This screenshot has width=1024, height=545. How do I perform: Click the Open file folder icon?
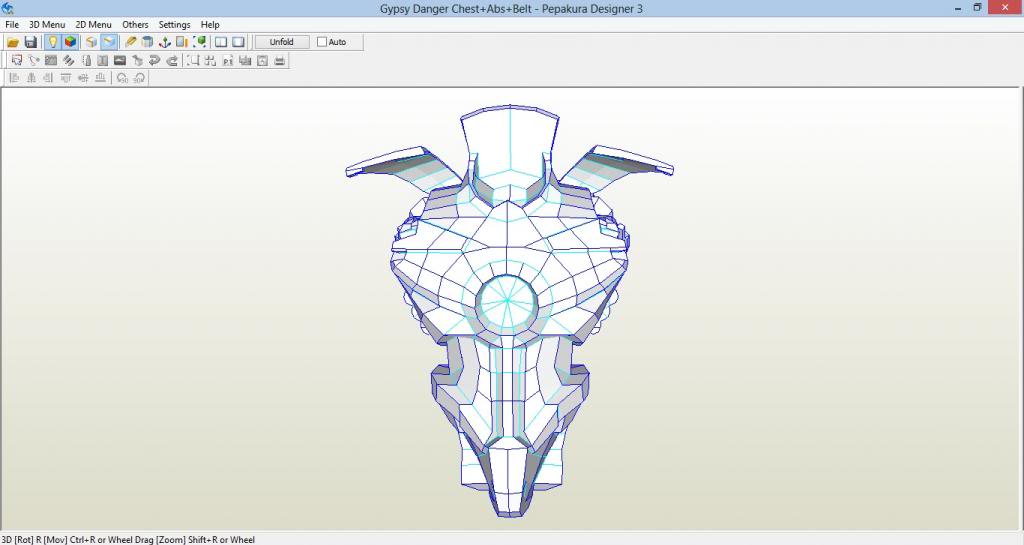(x=12, y=42)
